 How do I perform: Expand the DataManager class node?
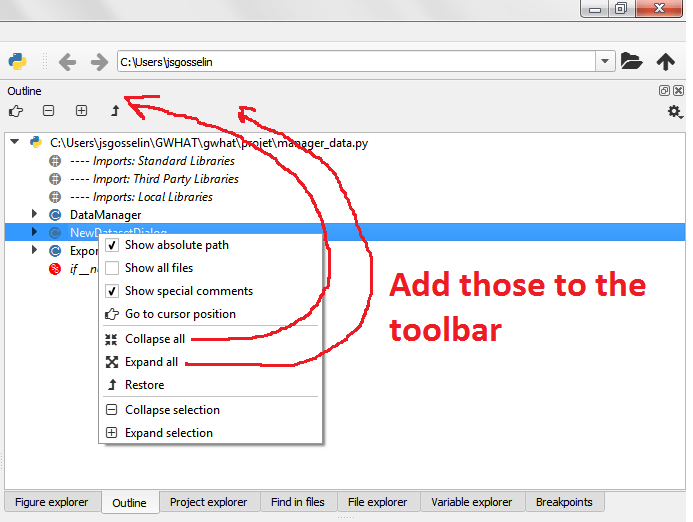pyautogui.click(x=34, y=214)
